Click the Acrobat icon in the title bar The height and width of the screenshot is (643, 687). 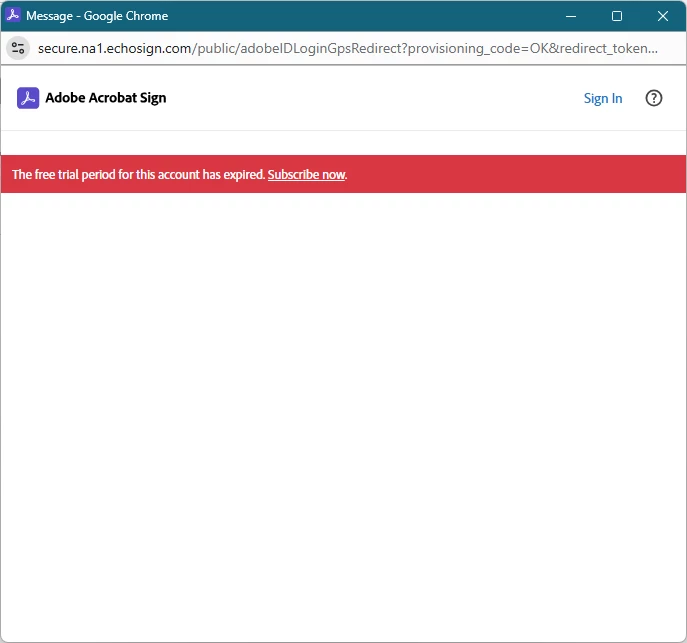(x=13, y=15)
